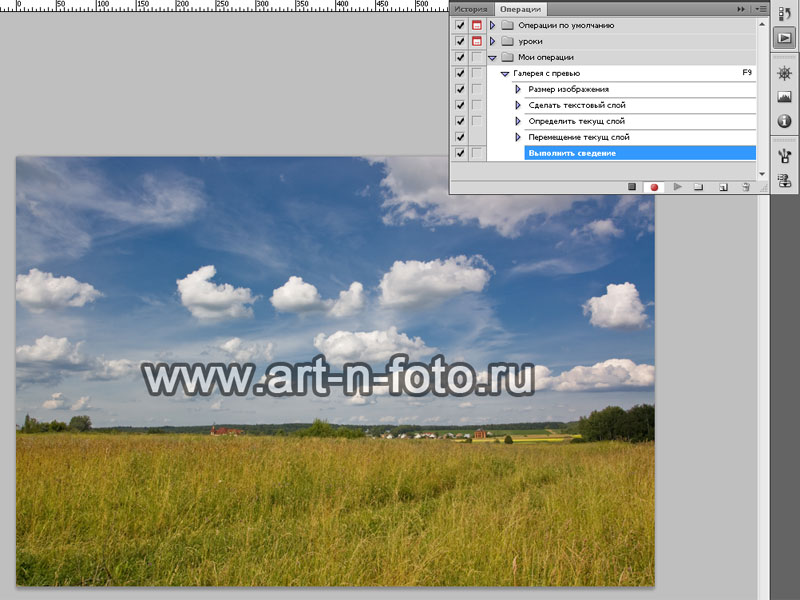This screenshot has width=800, height=600.
Task: Toggle dialog box for Сделать текстовый слой
Action: (477, 105)
